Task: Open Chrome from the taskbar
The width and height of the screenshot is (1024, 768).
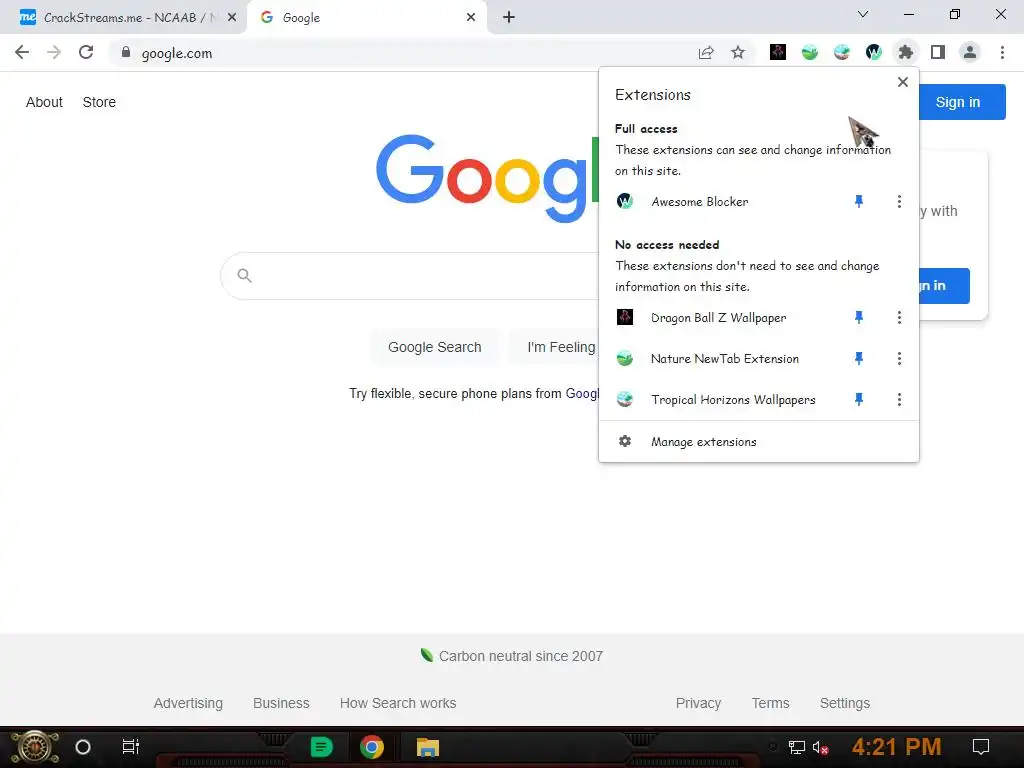Action: pos(372,746)
